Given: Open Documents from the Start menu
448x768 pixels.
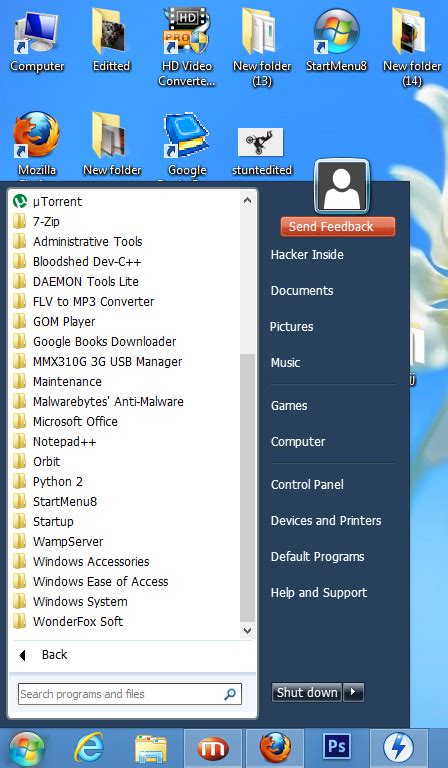Looking at the screenshot, I should [x=302, y=290].
